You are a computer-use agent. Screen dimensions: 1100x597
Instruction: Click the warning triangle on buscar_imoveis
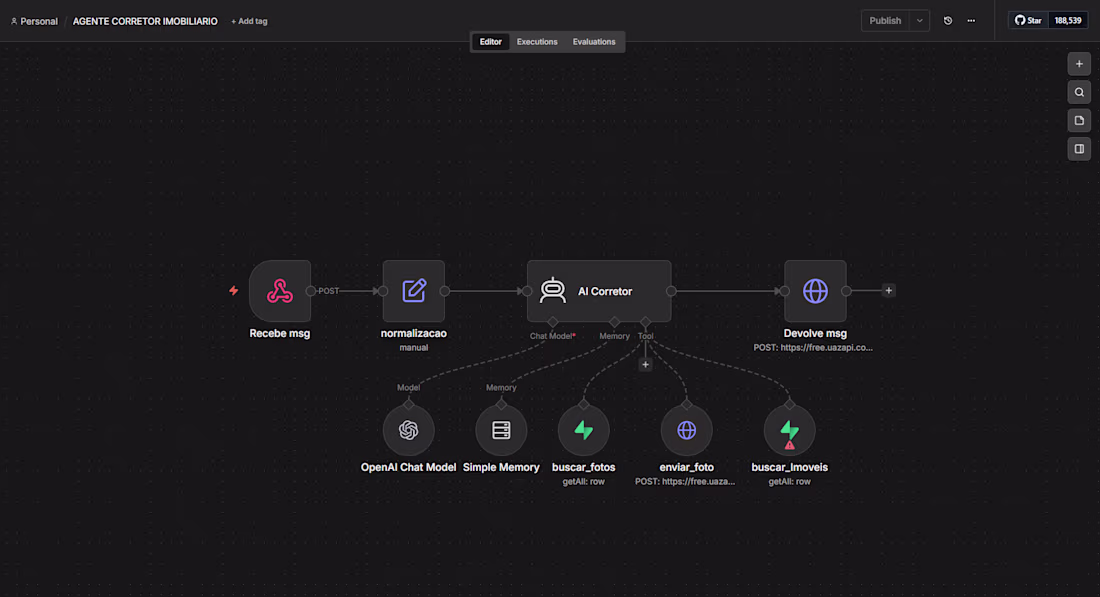coord(790,445)
